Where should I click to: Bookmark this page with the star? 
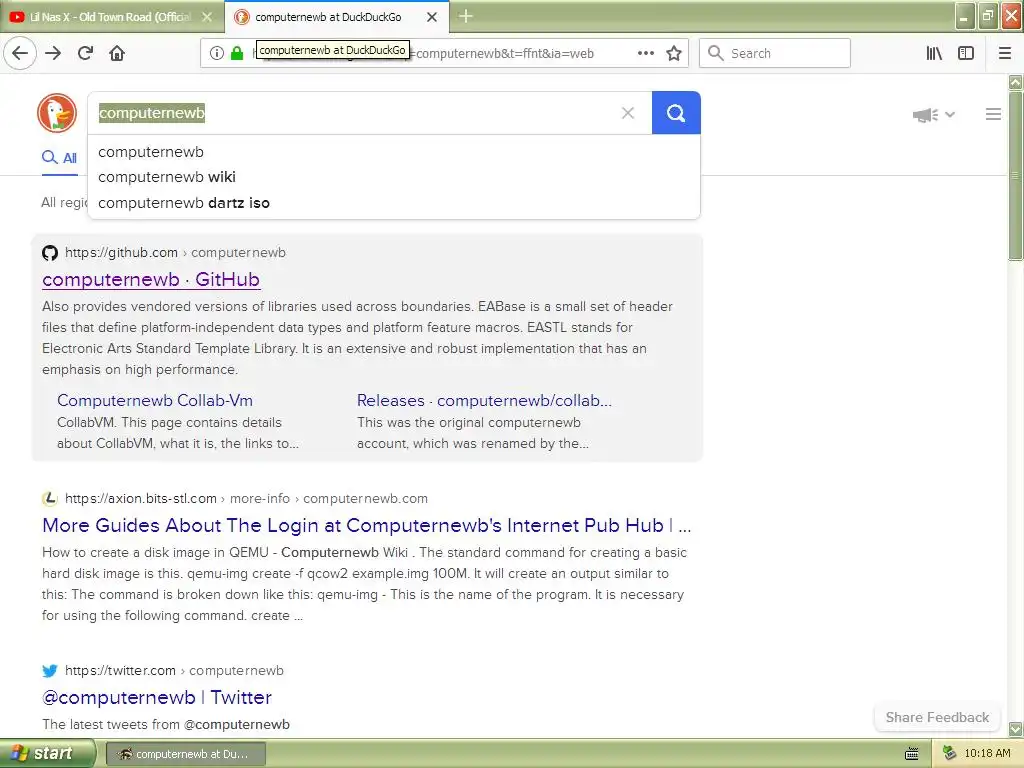coord(674,53)
